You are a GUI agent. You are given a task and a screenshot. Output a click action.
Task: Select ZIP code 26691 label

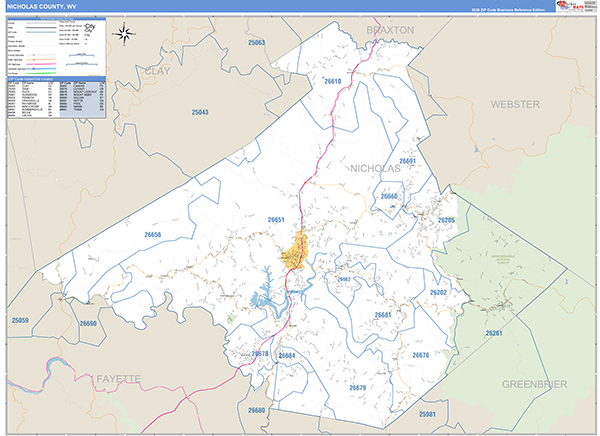click(407, 161)
